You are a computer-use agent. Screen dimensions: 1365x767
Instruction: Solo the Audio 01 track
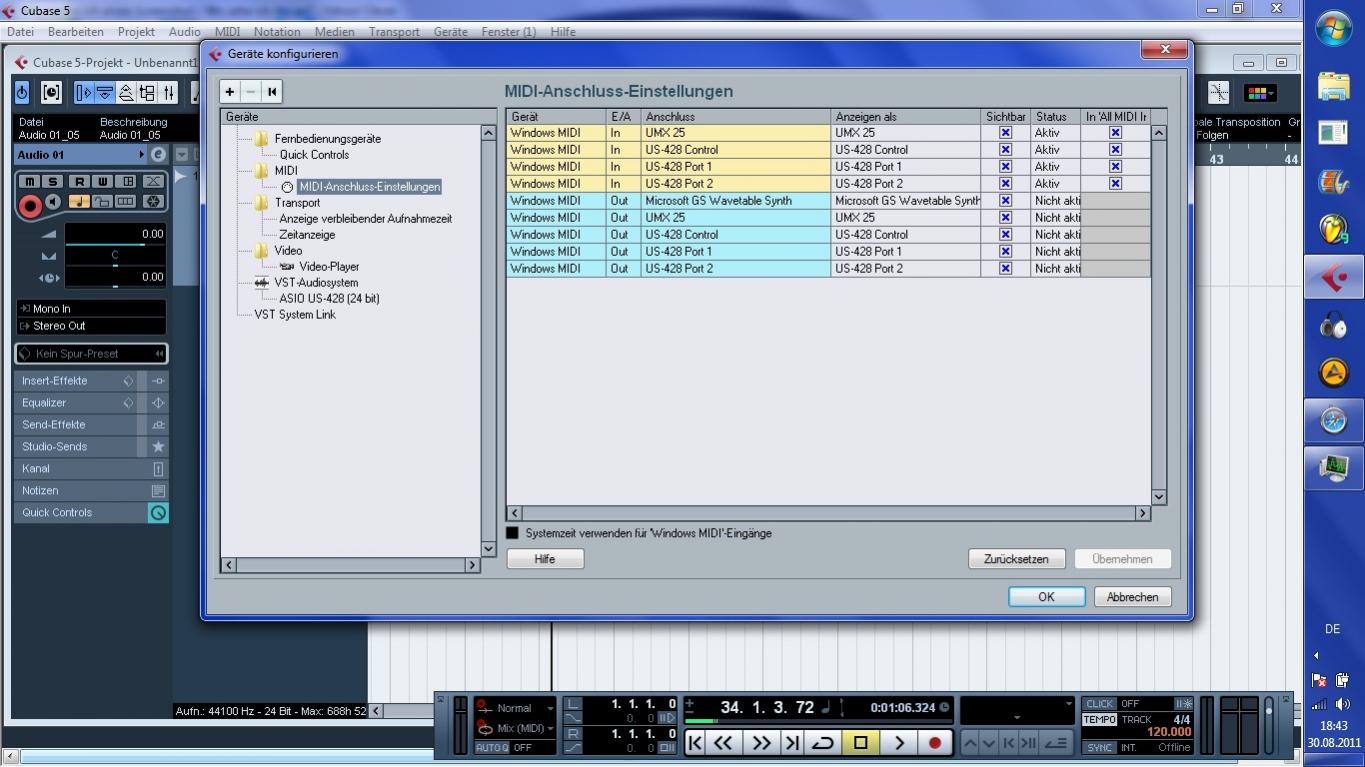point(53,181)
